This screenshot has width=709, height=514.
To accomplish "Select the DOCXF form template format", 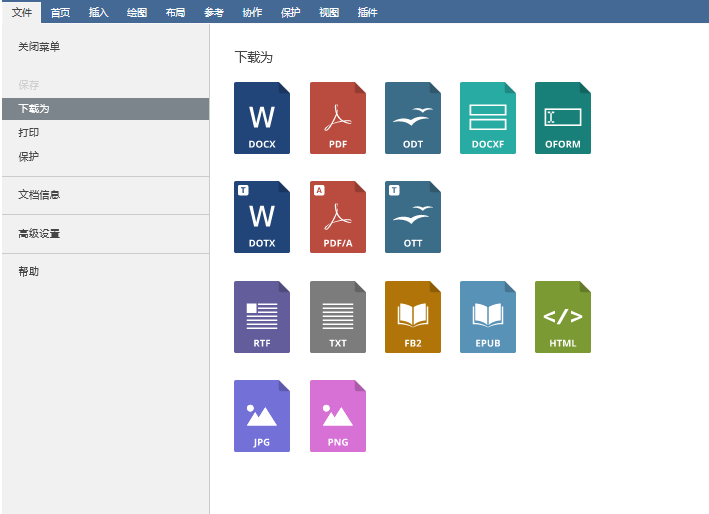I will (x=488, y=118).
